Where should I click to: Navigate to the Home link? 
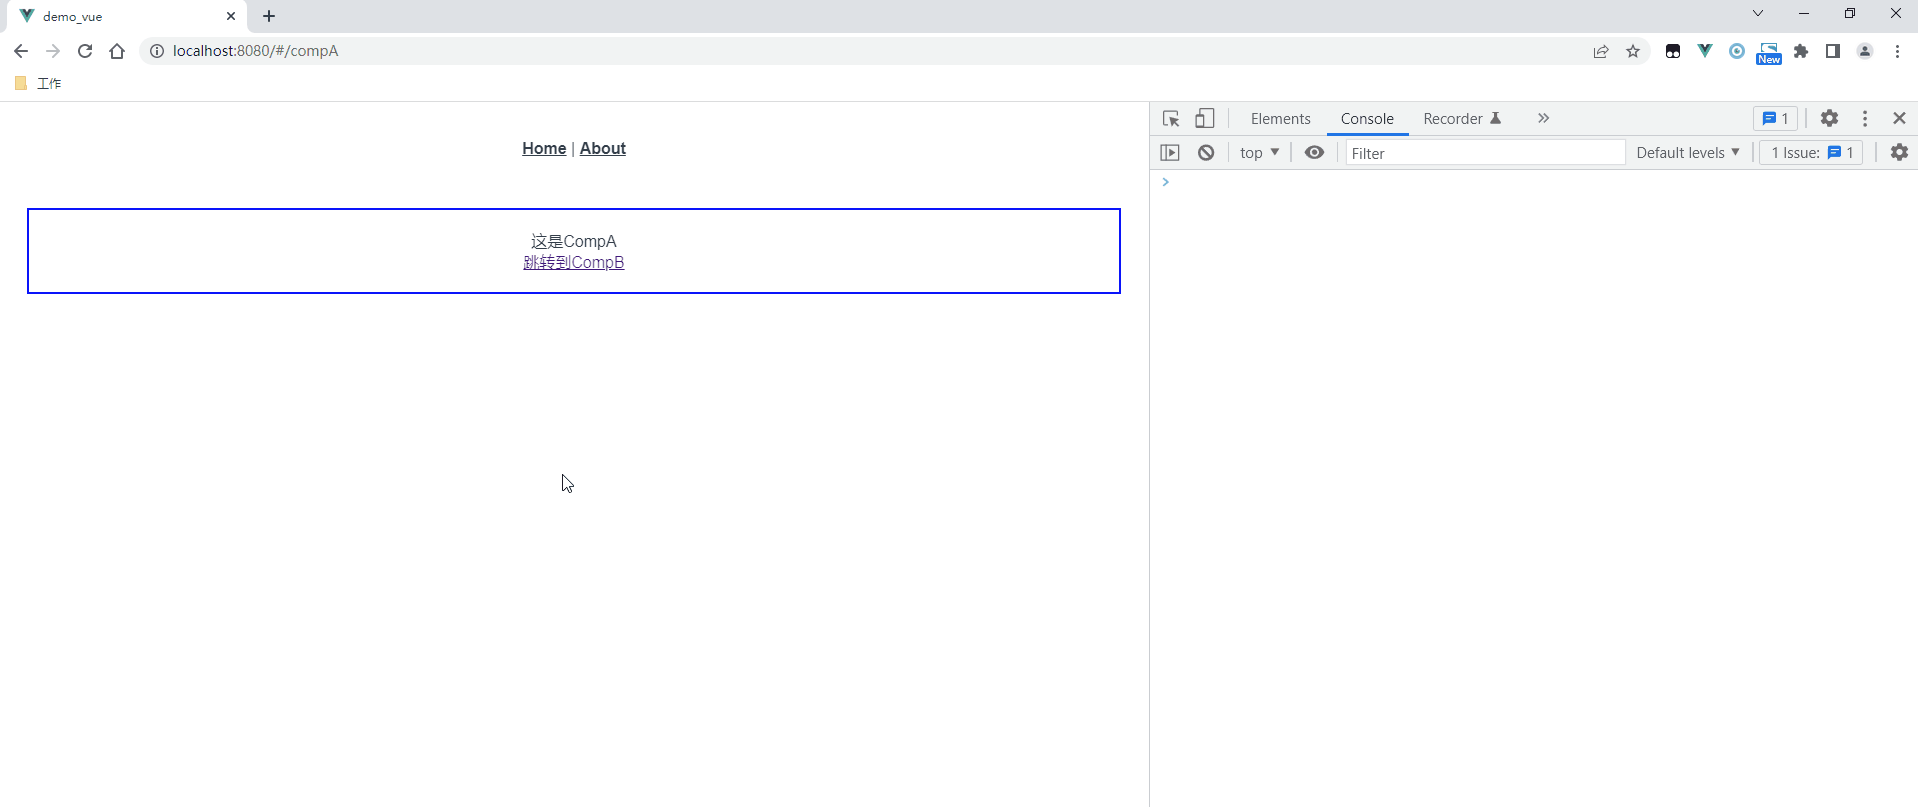(544, 148)
